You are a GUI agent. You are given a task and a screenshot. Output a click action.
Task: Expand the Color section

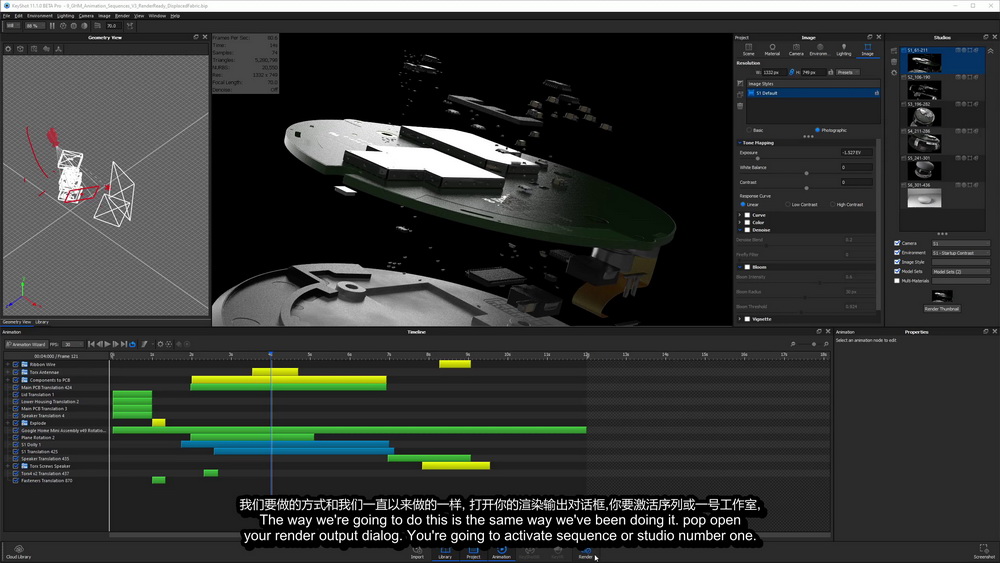coord(740,223)
